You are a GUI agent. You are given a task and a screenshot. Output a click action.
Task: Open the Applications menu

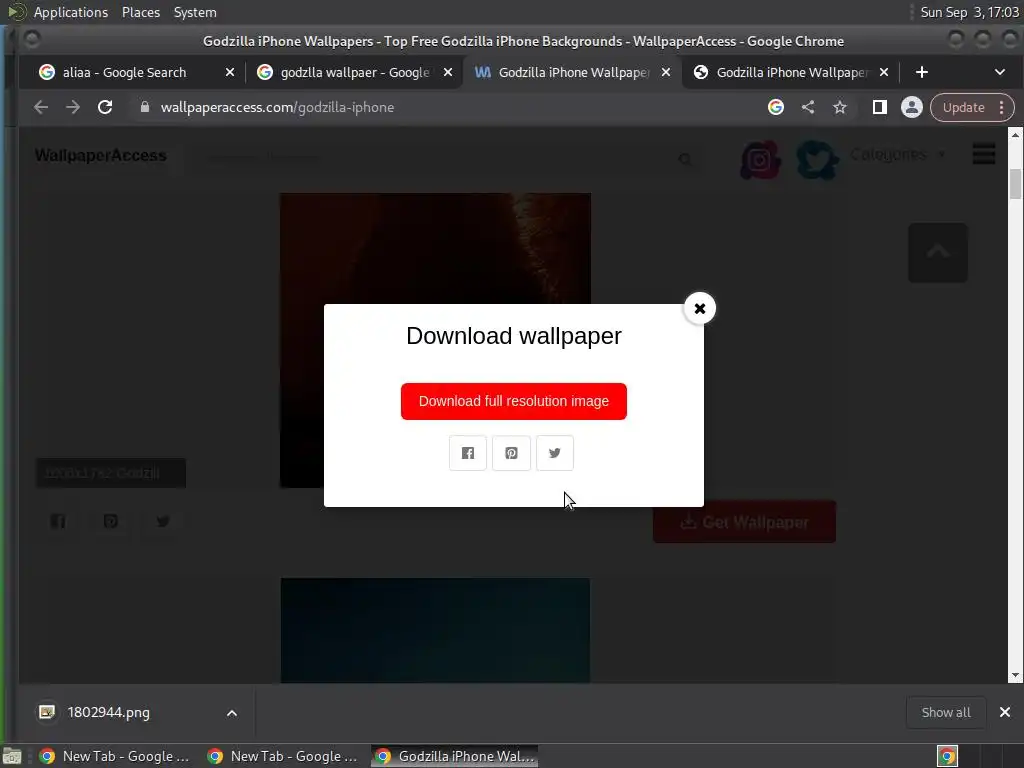click(71, 12)
